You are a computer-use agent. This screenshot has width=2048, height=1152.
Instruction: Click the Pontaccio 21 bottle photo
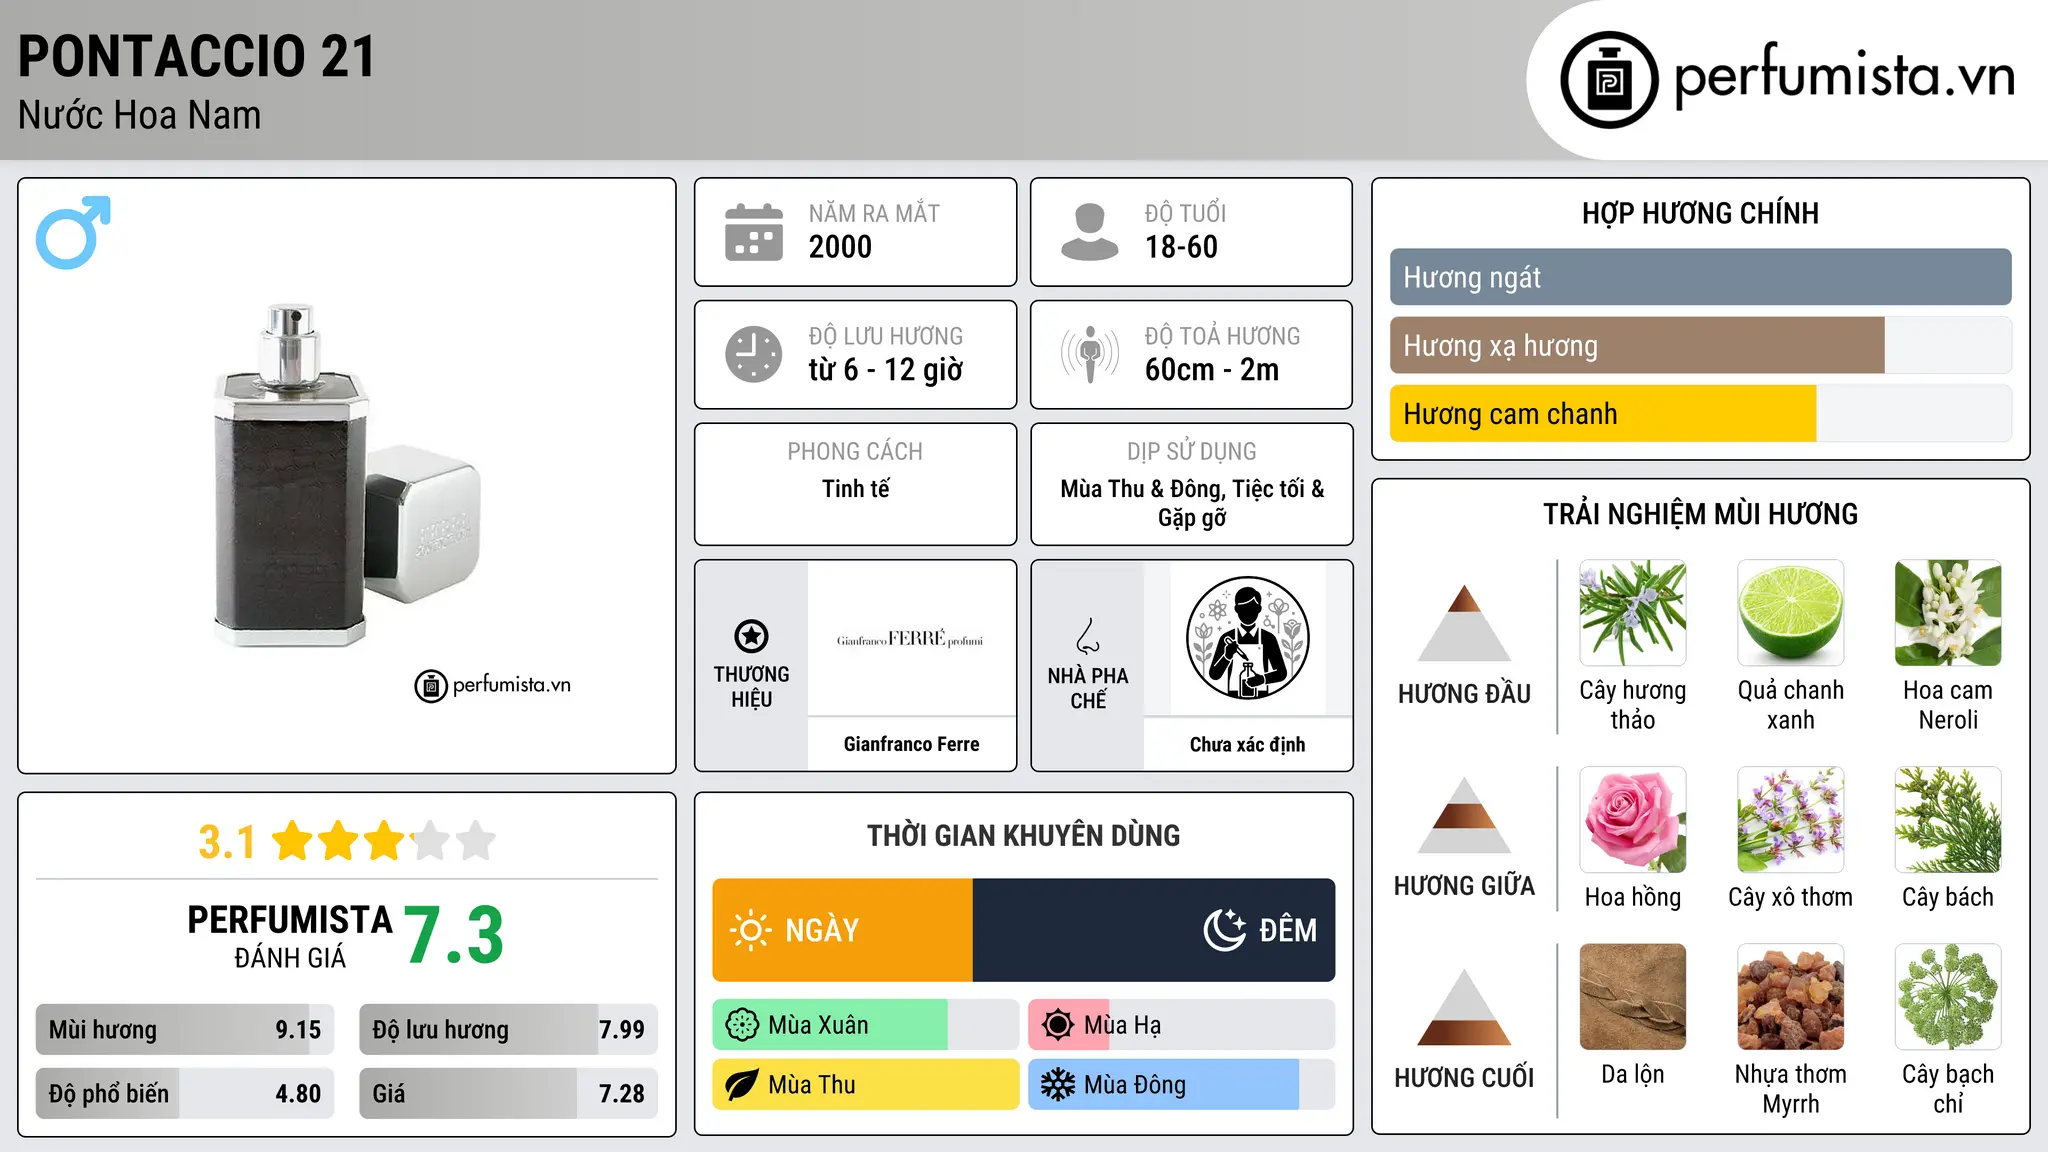tap(345, 475)
